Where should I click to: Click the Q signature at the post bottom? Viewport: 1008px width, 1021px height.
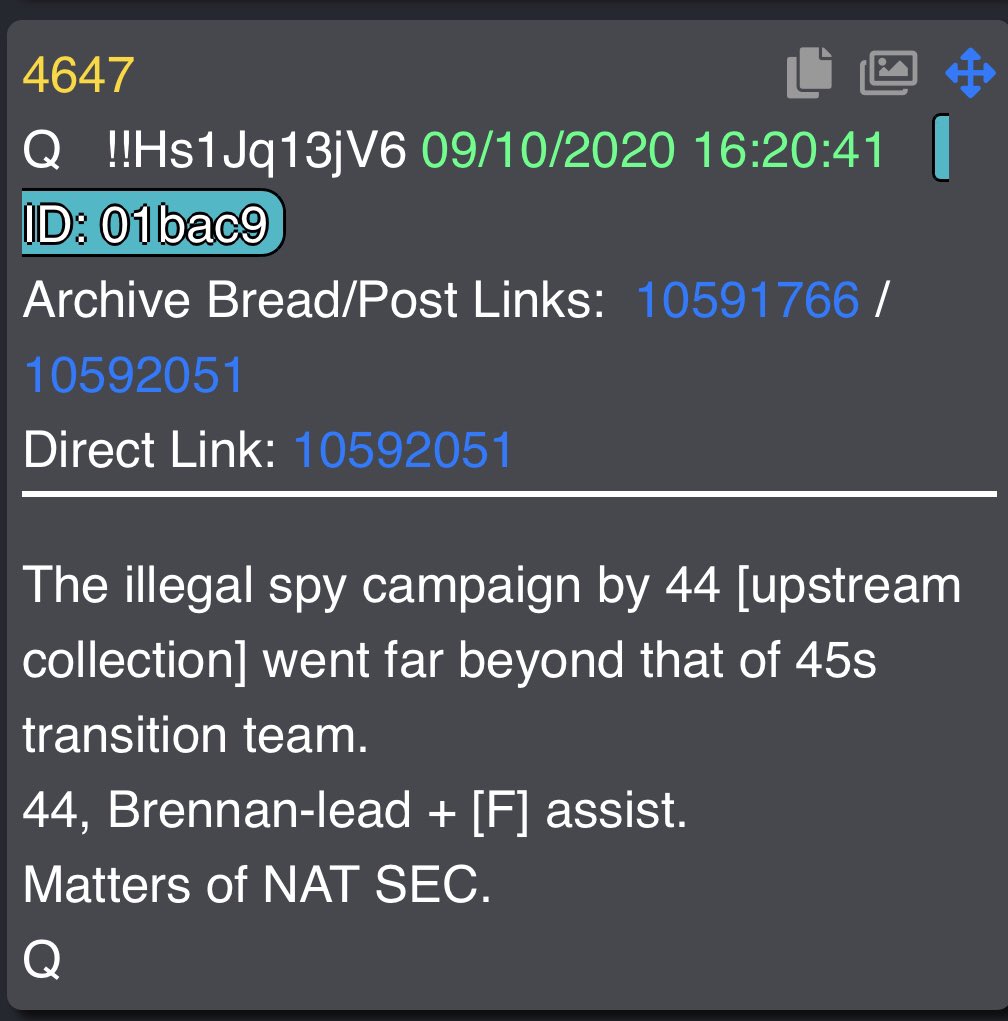coord(42,960)
